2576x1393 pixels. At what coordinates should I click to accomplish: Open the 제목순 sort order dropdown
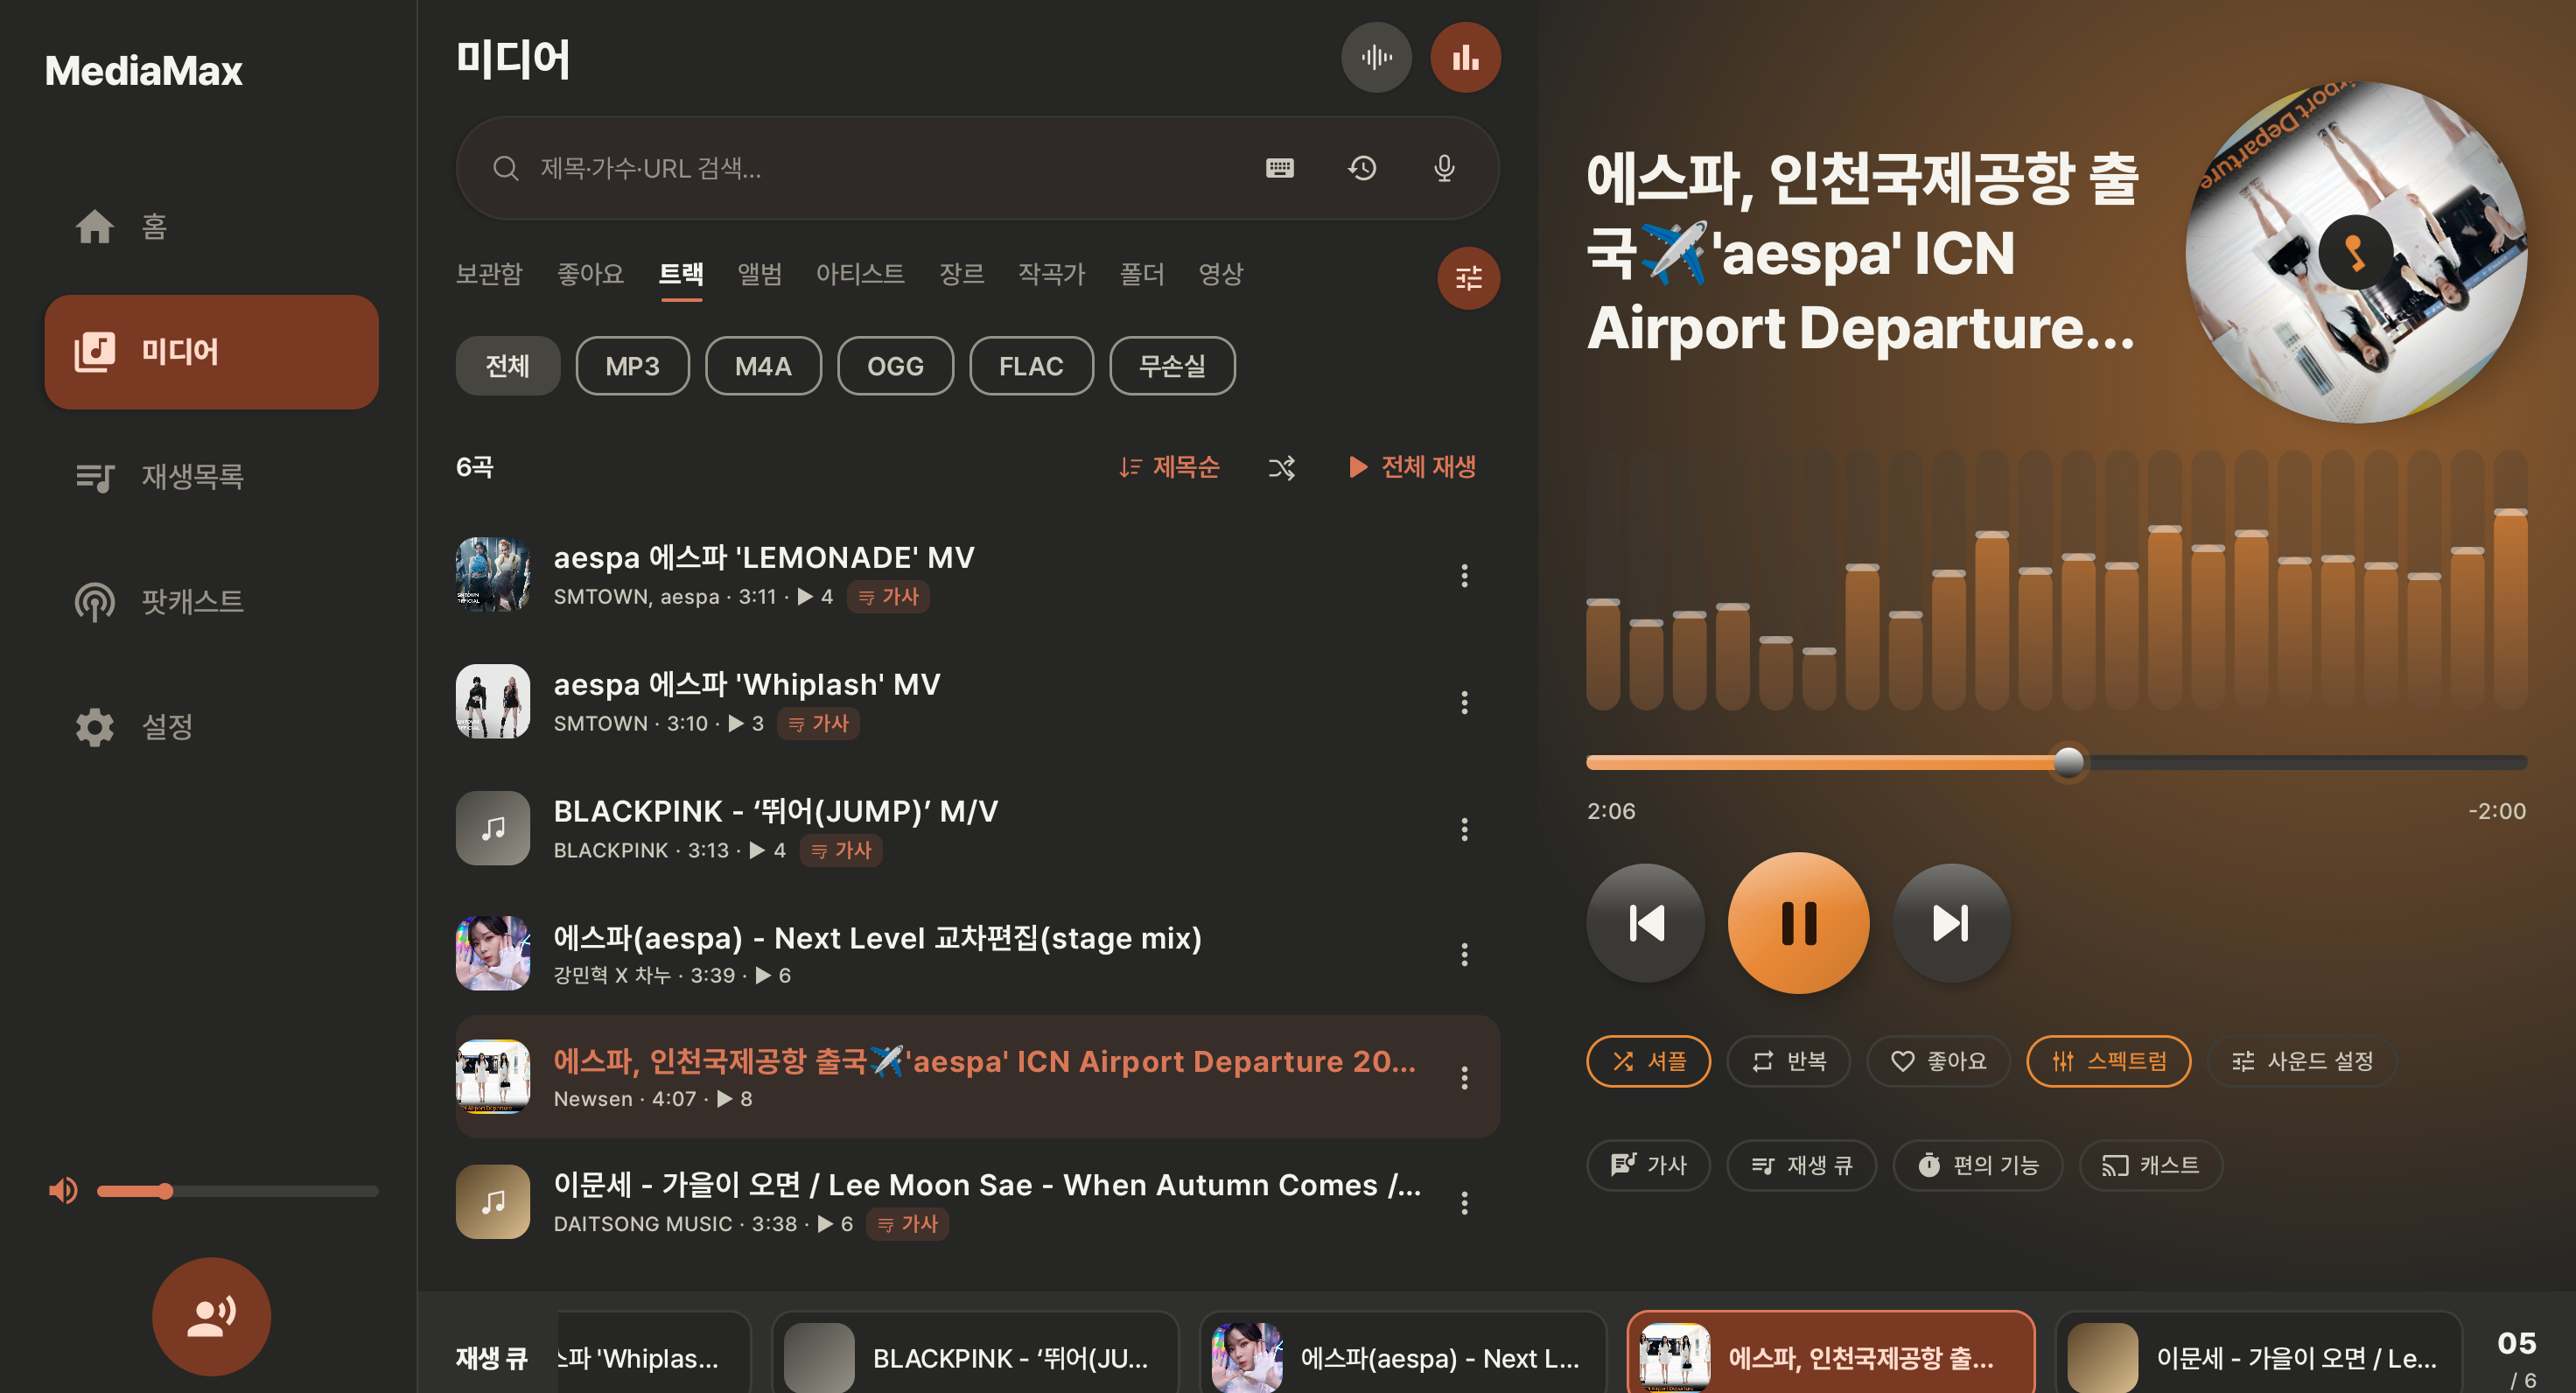(x=1169, y=467)
